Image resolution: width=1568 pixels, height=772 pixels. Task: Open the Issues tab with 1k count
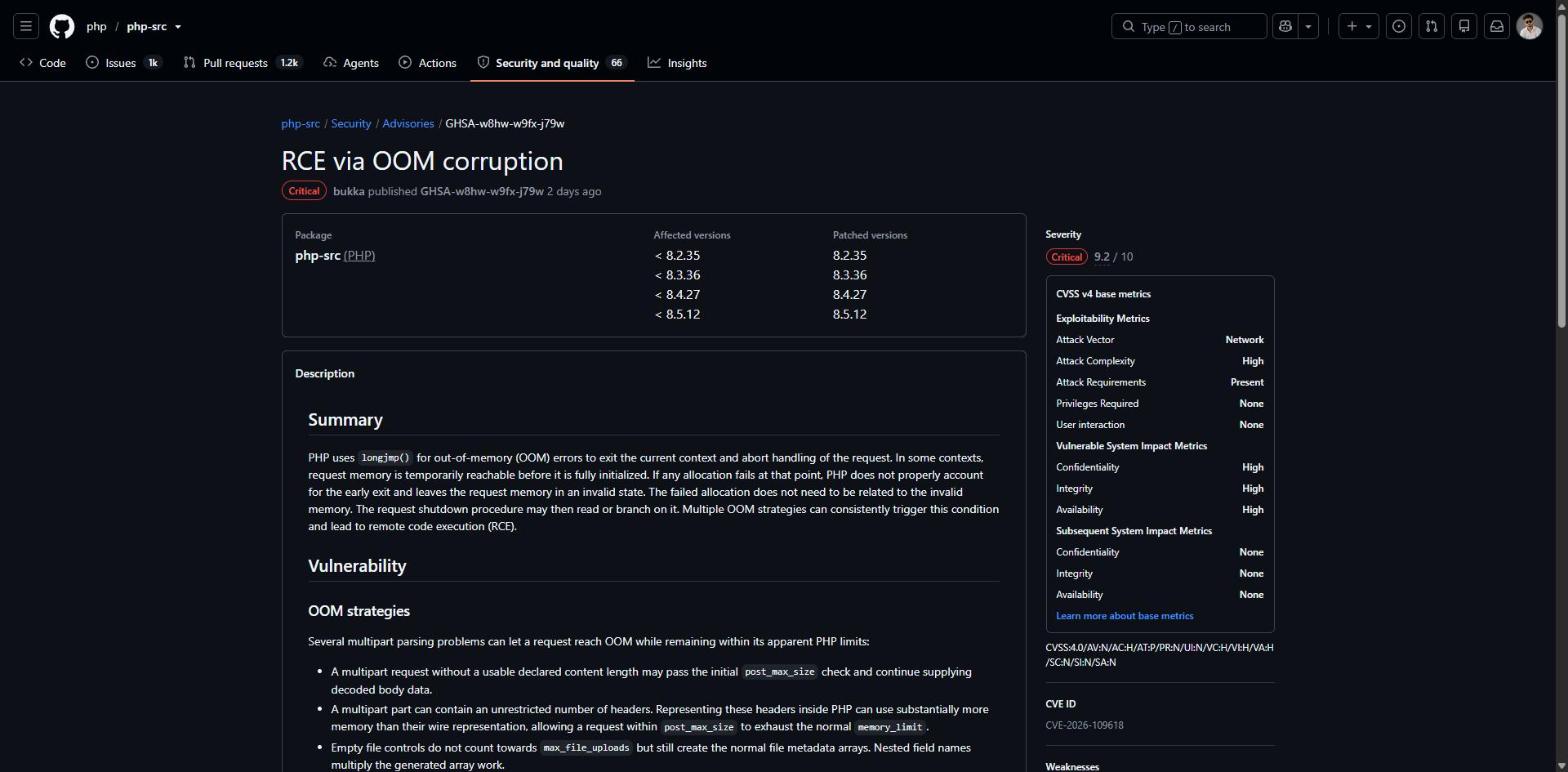click(x=124, y=63)
